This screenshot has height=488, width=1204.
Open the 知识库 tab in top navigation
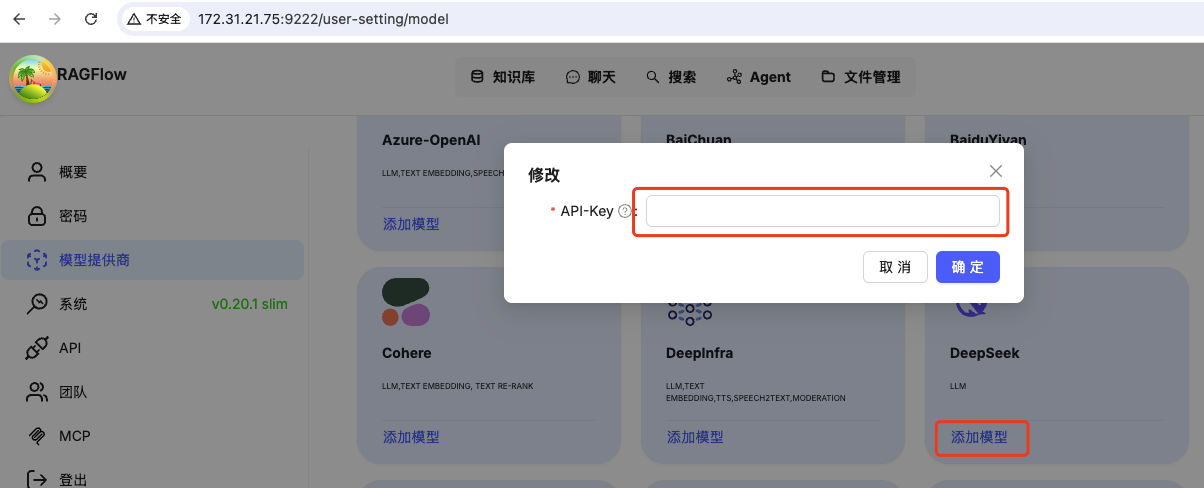502,77
